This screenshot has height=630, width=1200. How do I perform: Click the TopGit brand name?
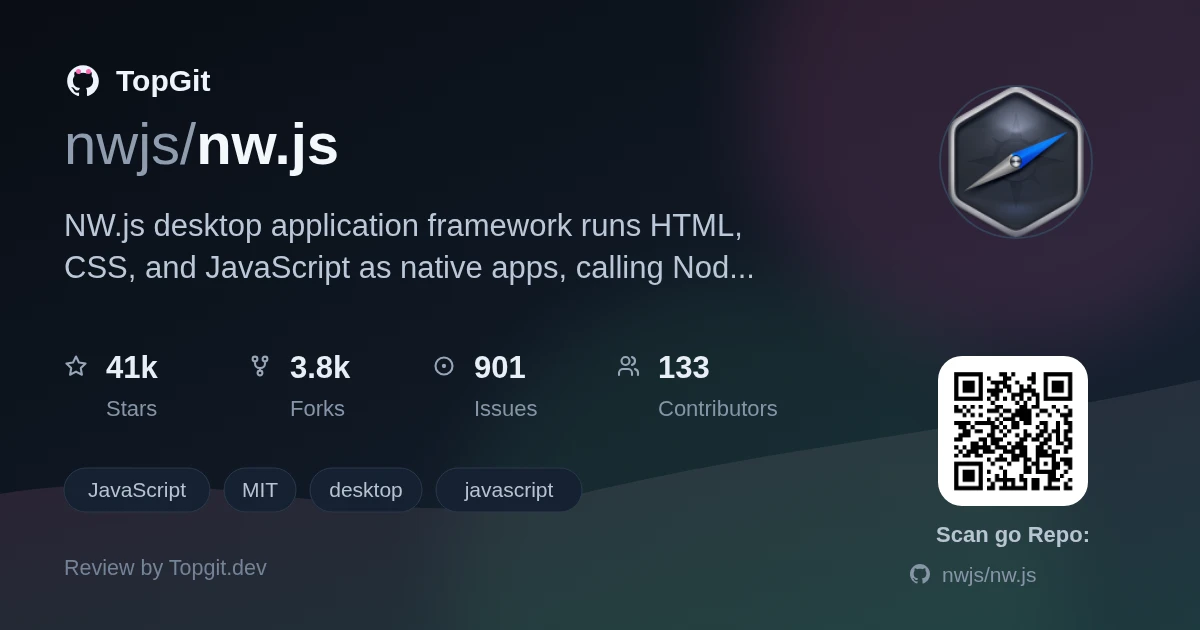tap(163, 81)
